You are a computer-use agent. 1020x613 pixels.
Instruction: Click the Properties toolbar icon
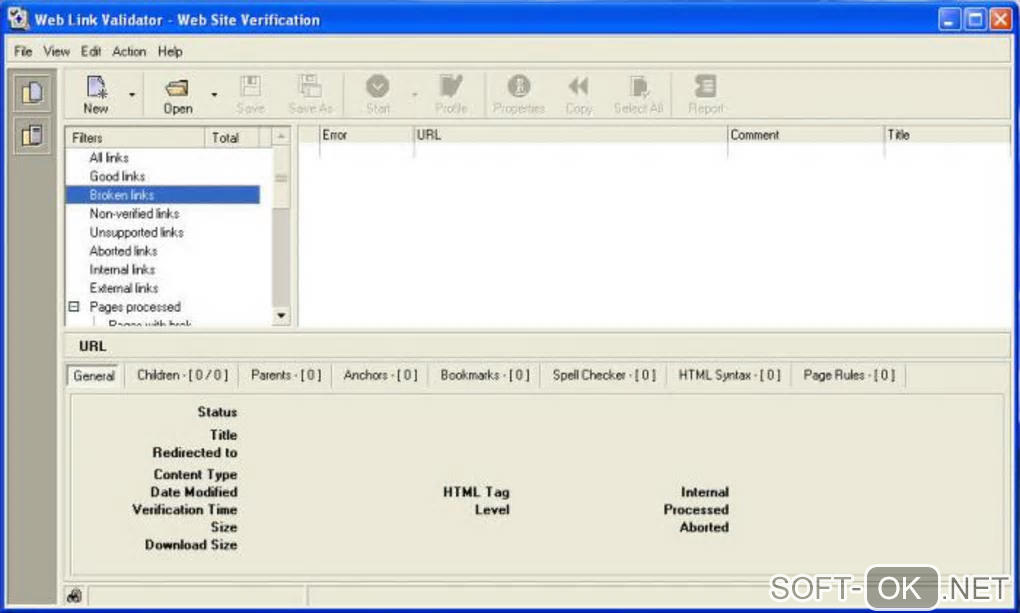click(518, 89)
